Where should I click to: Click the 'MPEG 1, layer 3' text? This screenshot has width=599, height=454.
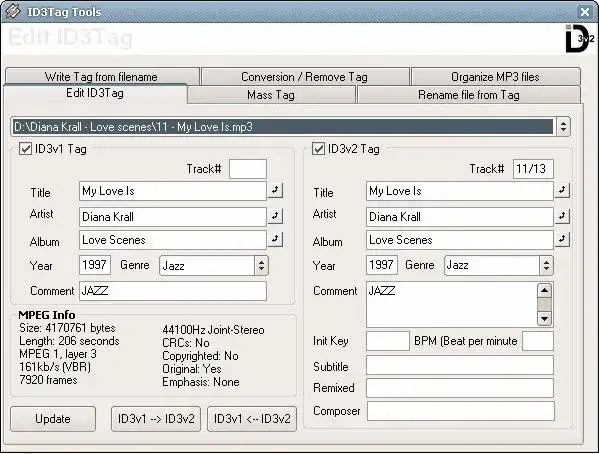(58, 354)
